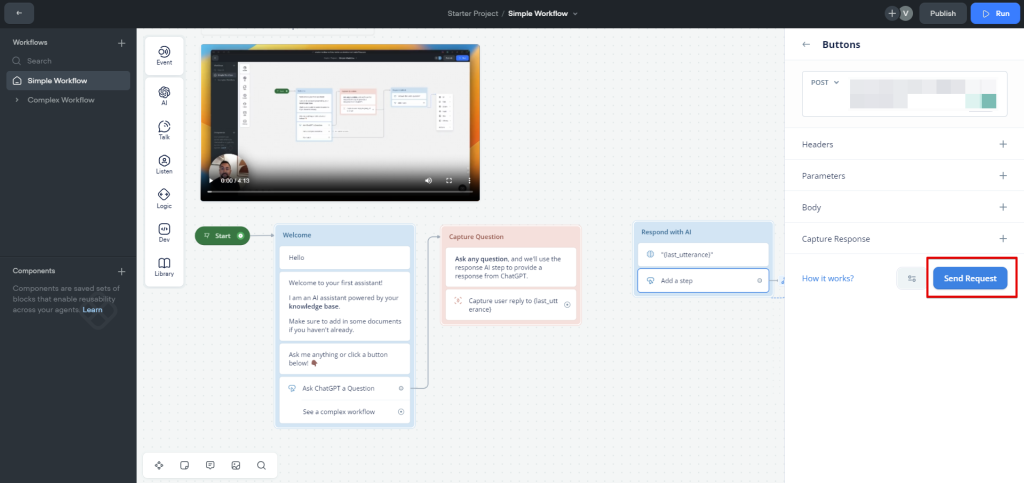Image resolution: width=1024 pixels, height=483 pixels.
Task: Click the Send Request button
Action: pyautogui.click(x=969, y=278)
